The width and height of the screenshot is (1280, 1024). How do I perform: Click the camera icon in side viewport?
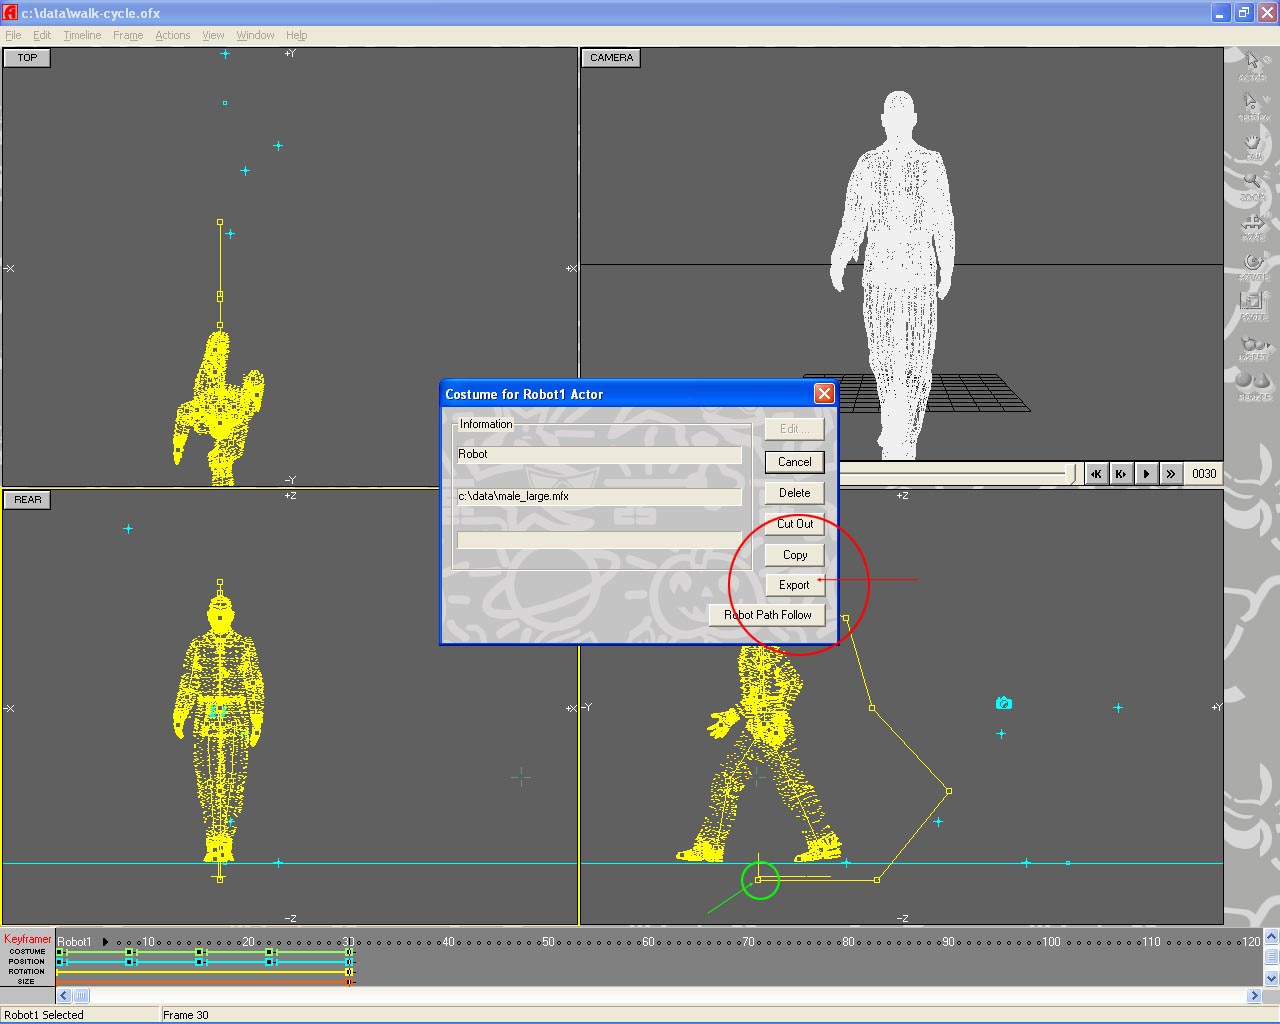1004,704
